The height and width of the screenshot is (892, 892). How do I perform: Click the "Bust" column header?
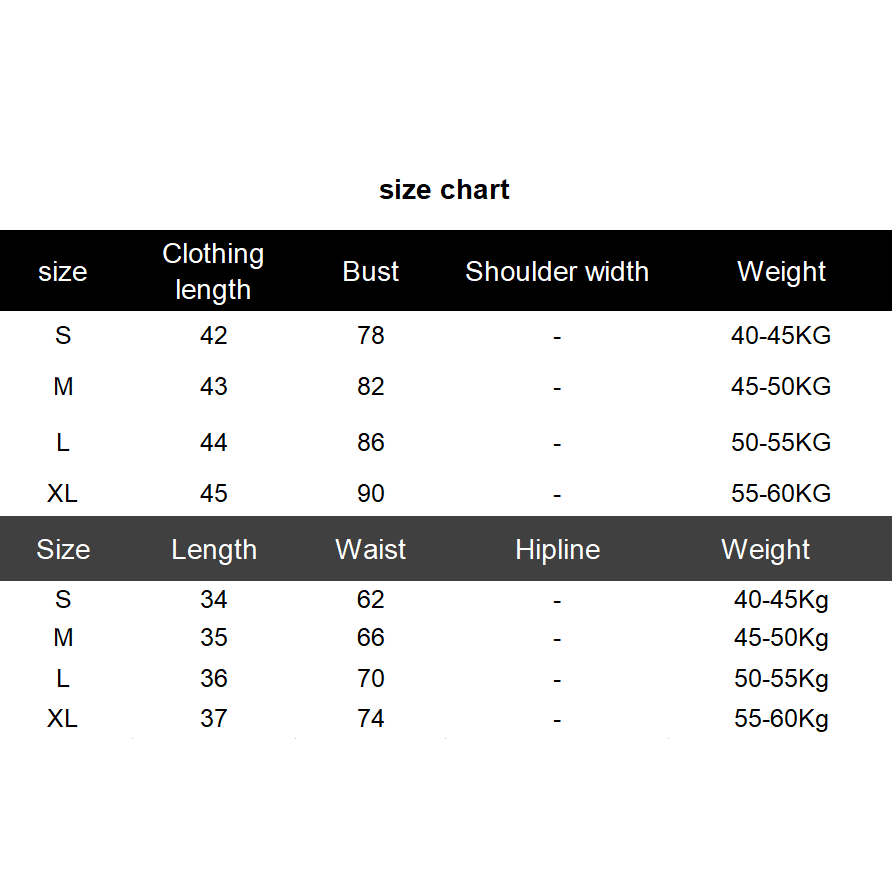(371, 271)
